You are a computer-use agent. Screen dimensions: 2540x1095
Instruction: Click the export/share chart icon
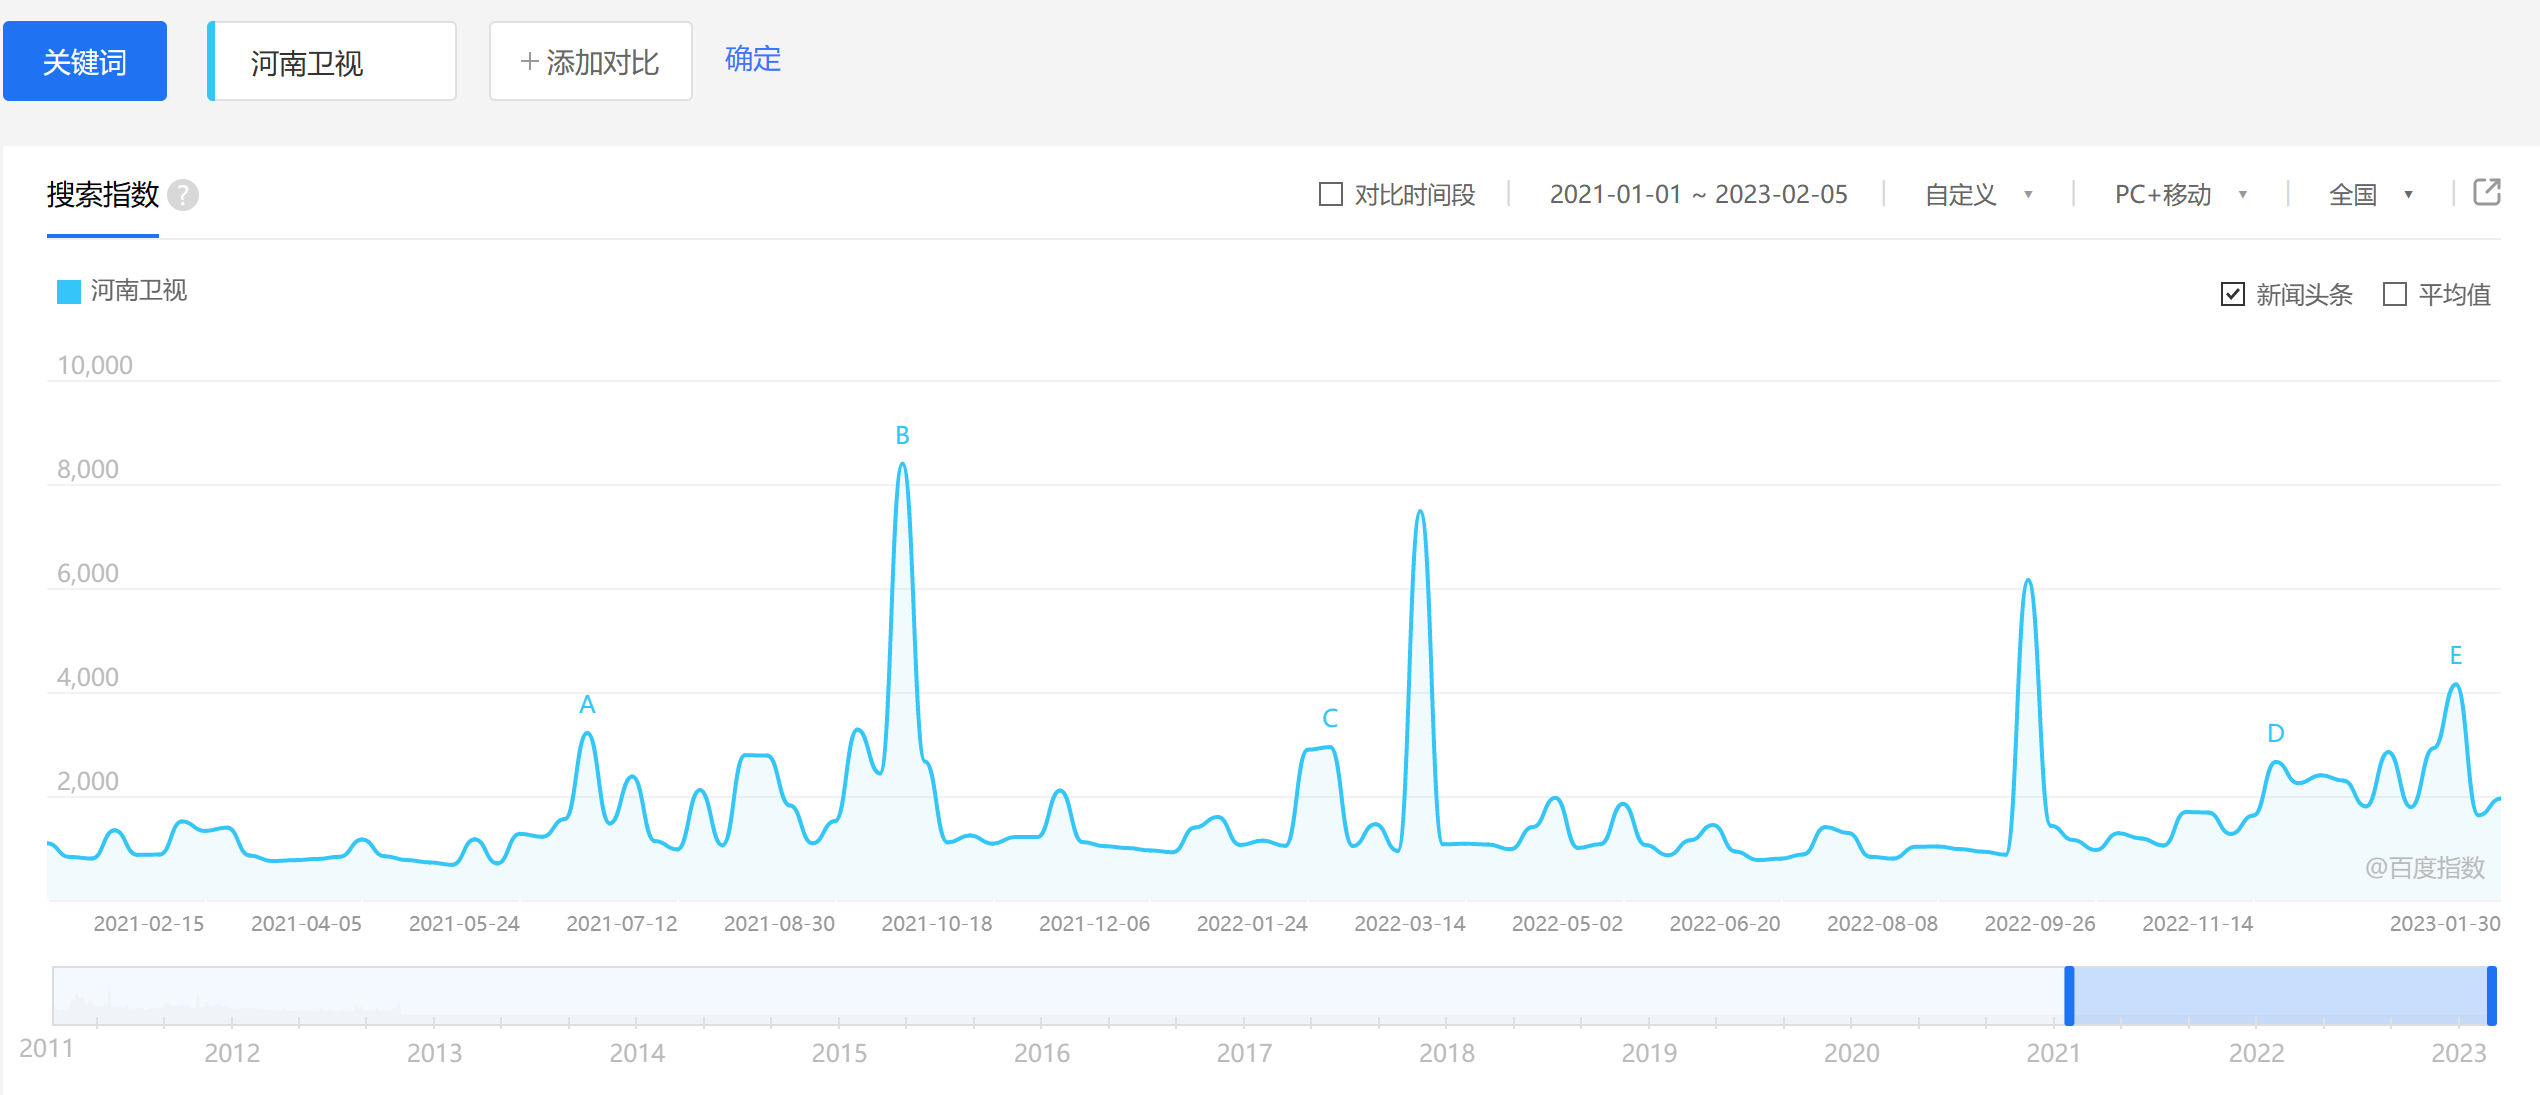coord(2486,192)
